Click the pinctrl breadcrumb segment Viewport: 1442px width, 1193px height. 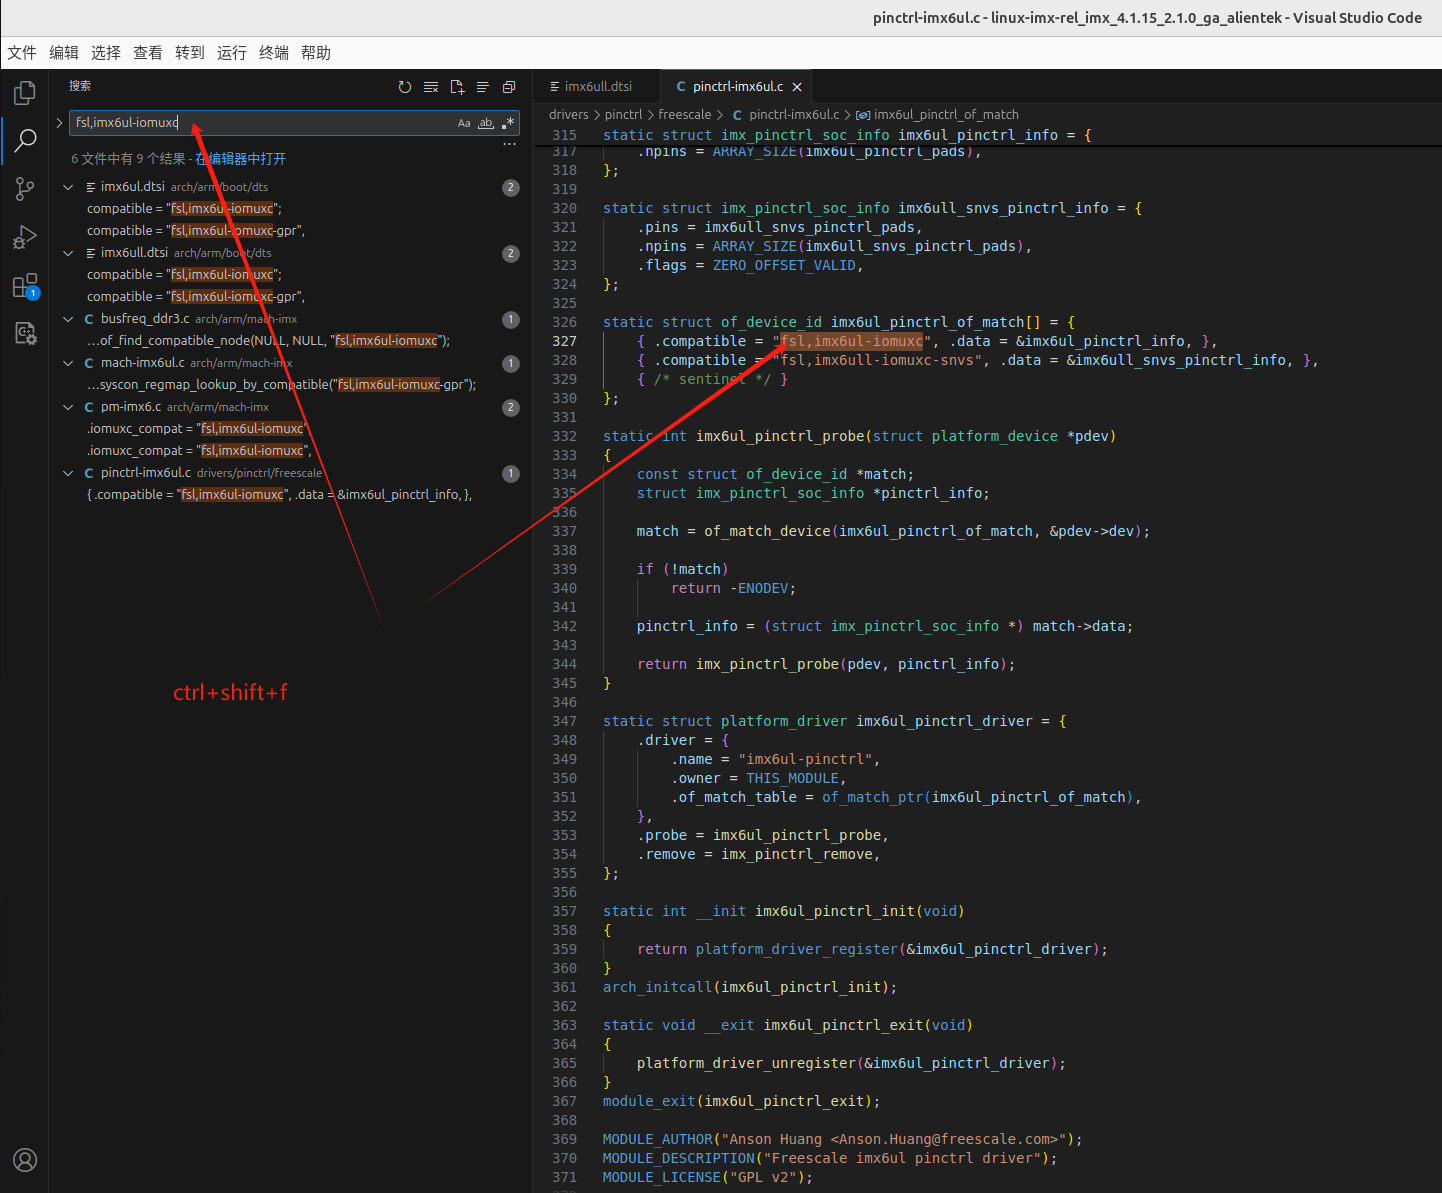pyautogui.click(x=624, y=115)
